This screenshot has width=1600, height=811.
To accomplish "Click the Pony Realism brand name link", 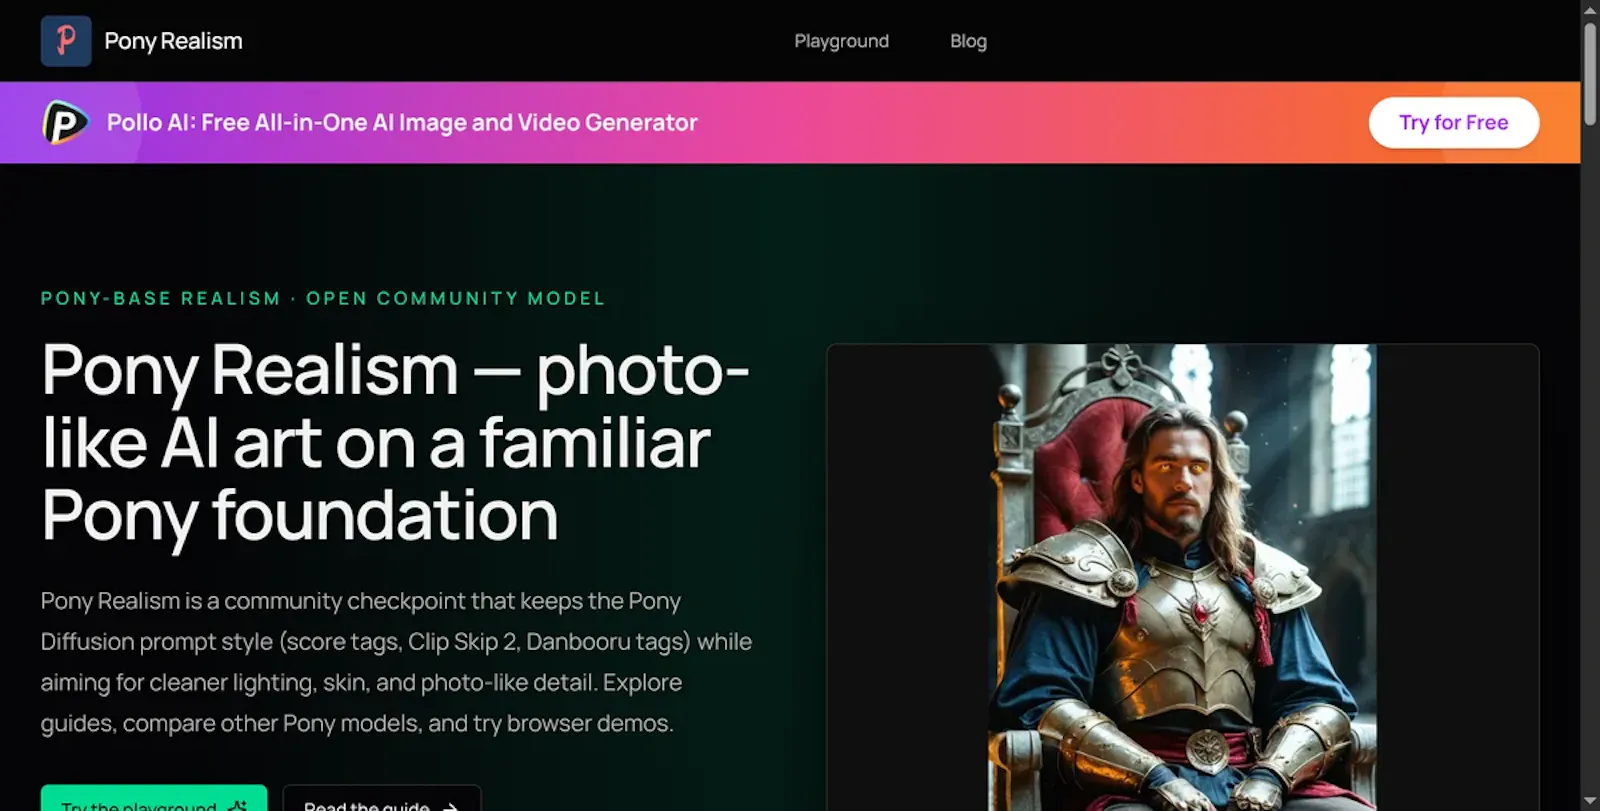I will click(173, 41).
